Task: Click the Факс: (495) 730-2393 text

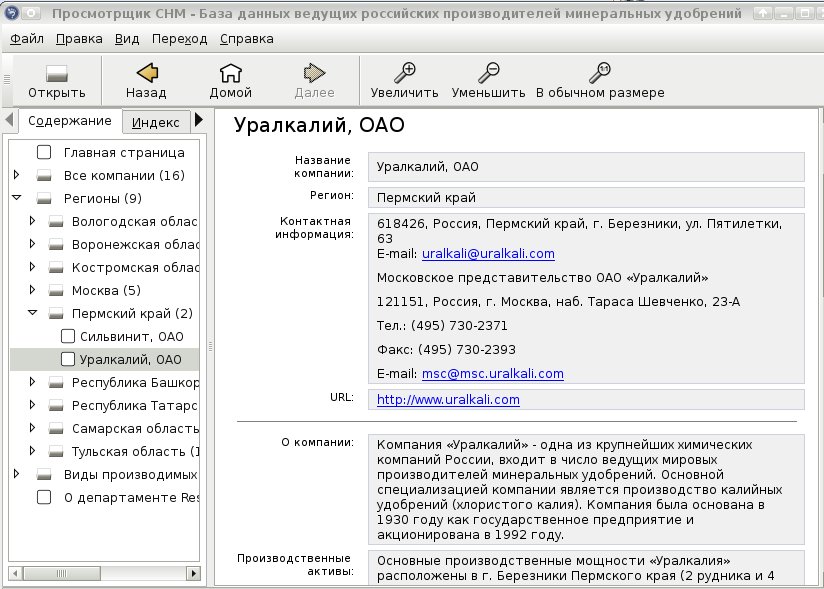Action: click(446, 350)
